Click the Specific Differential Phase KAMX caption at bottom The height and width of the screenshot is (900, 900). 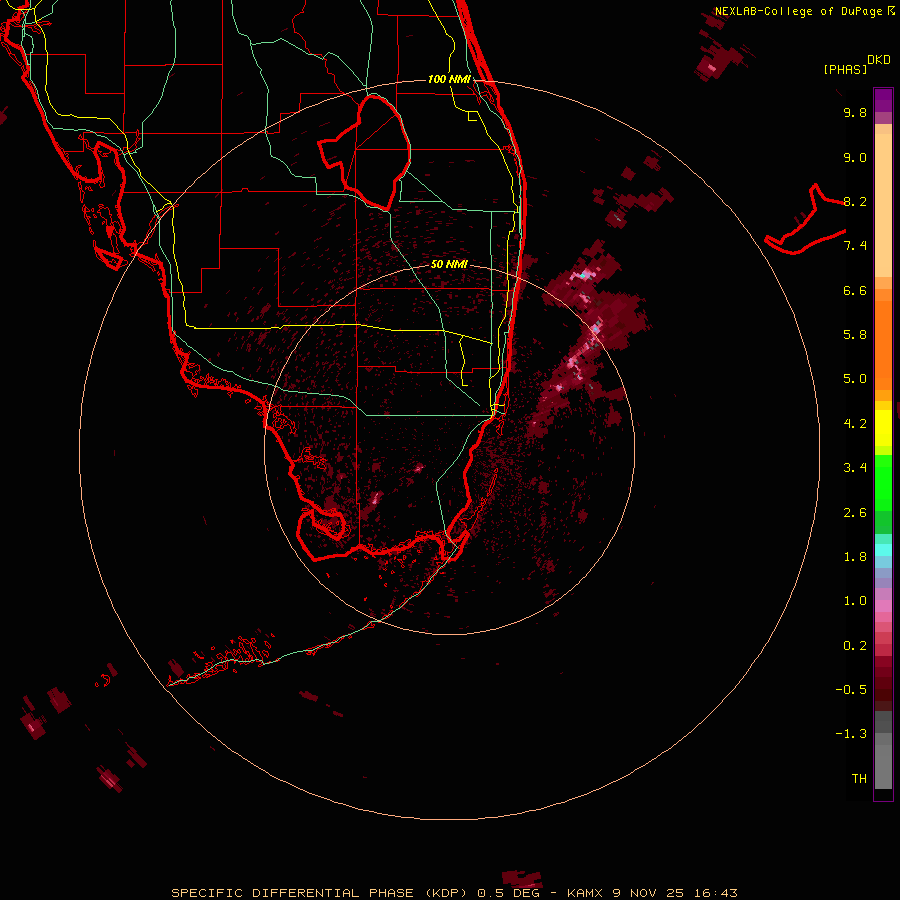coord(454,893)
